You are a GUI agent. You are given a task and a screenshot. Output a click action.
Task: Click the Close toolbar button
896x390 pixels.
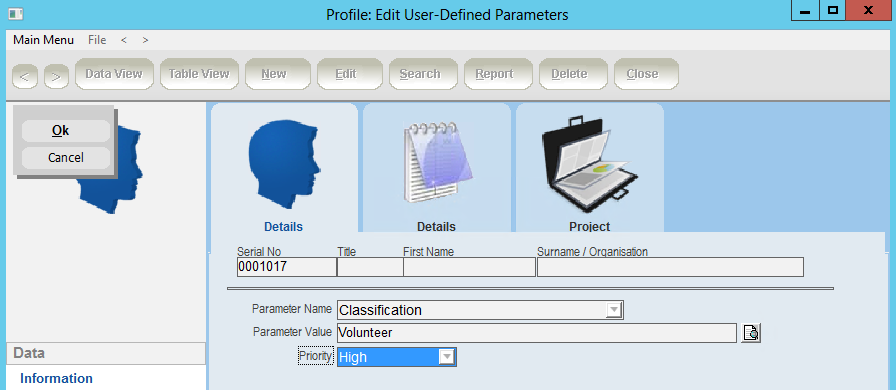coord(646,74)
